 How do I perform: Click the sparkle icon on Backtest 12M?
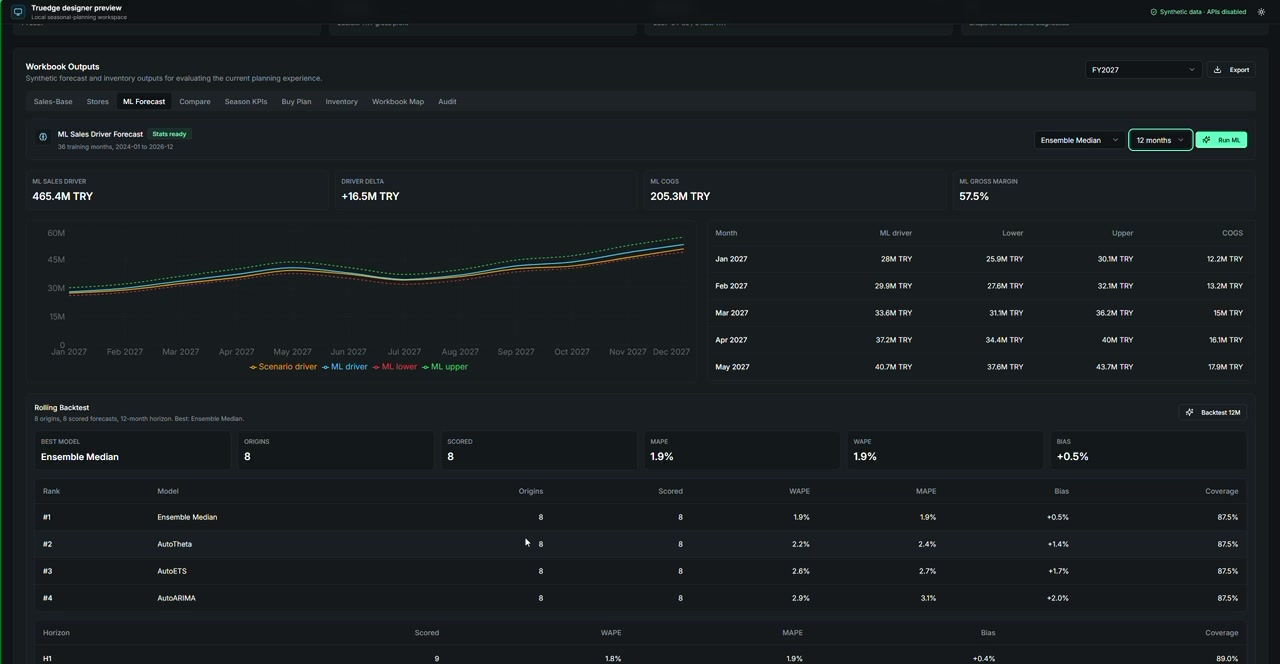coord(1189,412)
